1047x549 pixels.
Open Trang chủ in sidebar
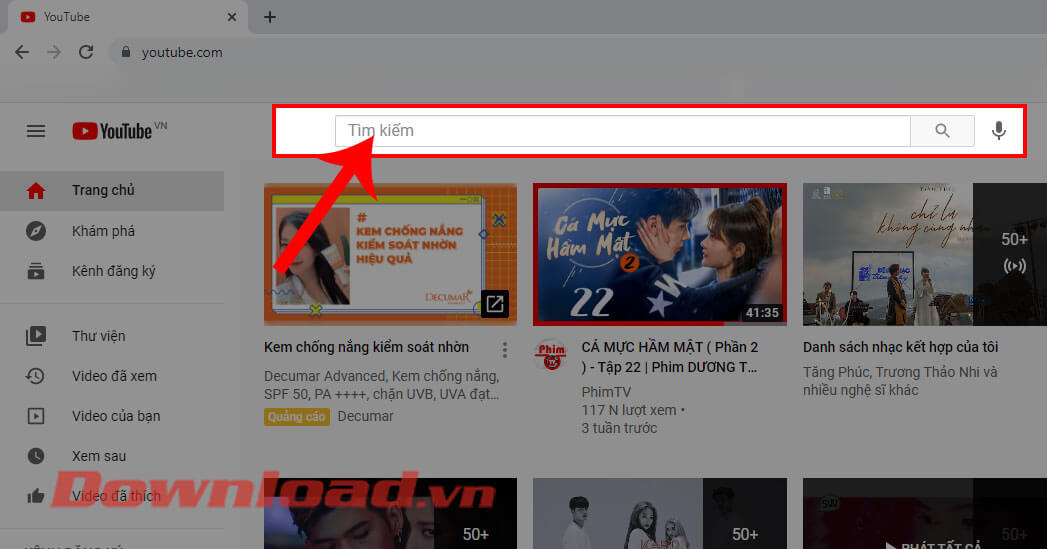pyautogui.click(x=112, y=191)
